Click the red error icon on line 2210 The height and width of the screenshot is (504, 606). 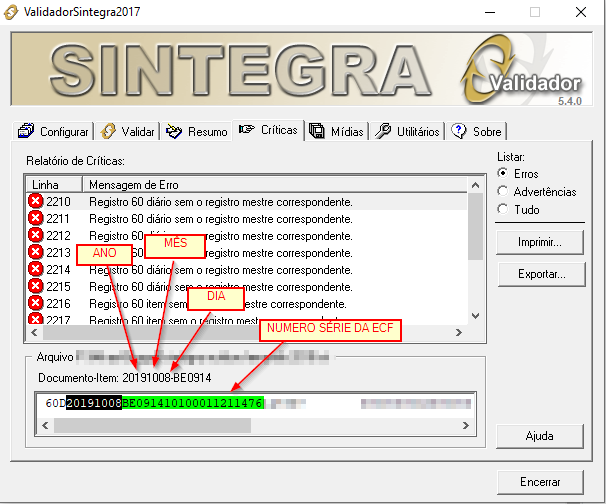point(36,201)
